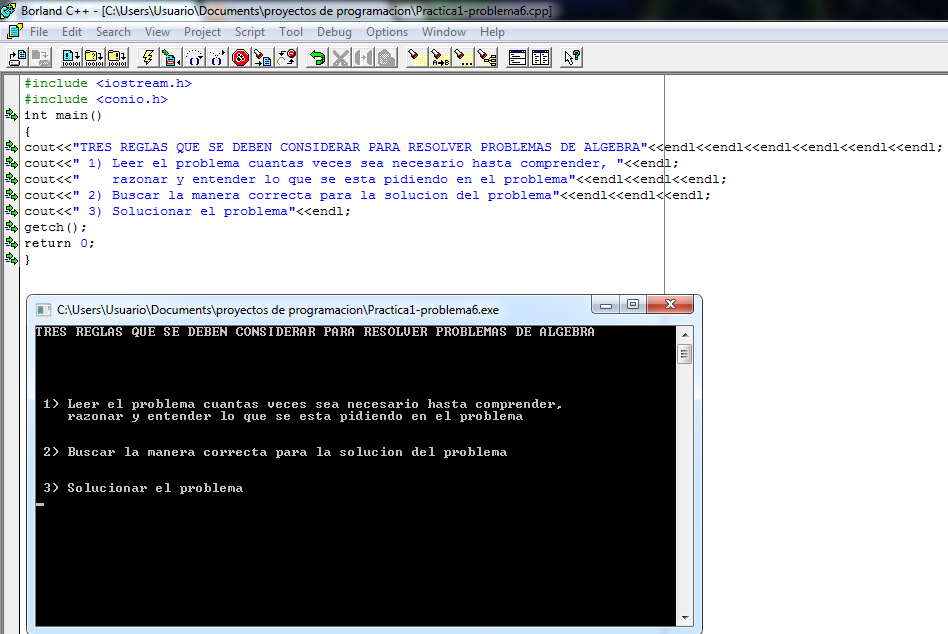Viewport: 948px width, 634px height.
Task: Make the project via its toolbar icon
Action: coord(97,57)
